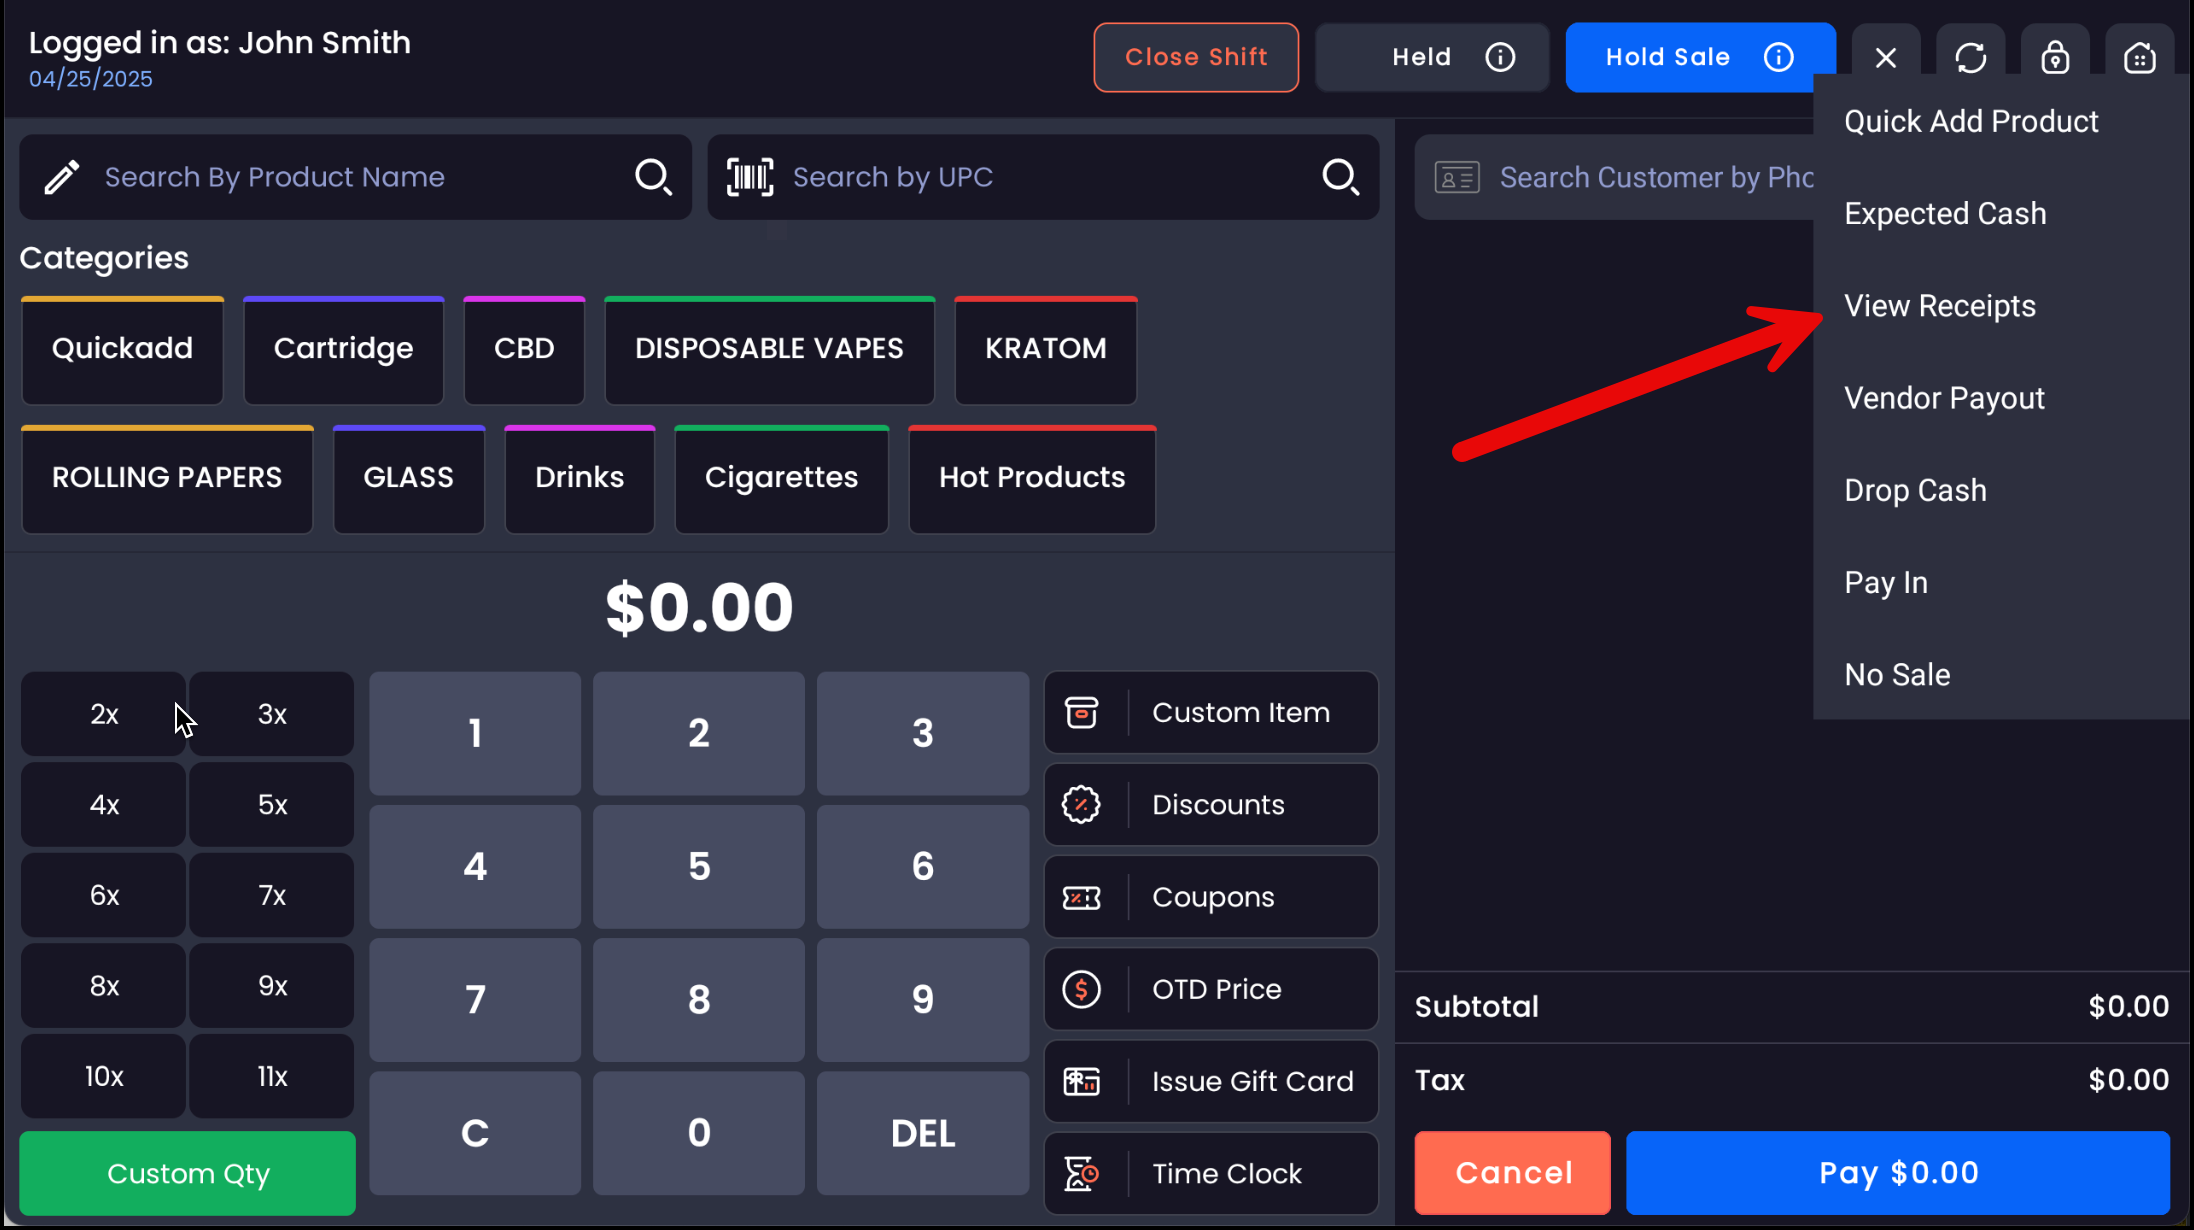This screenshot has height=1230, width=2194.
Task: Click the UPC search magnifier icon
Action: [x=1340, y=177]
